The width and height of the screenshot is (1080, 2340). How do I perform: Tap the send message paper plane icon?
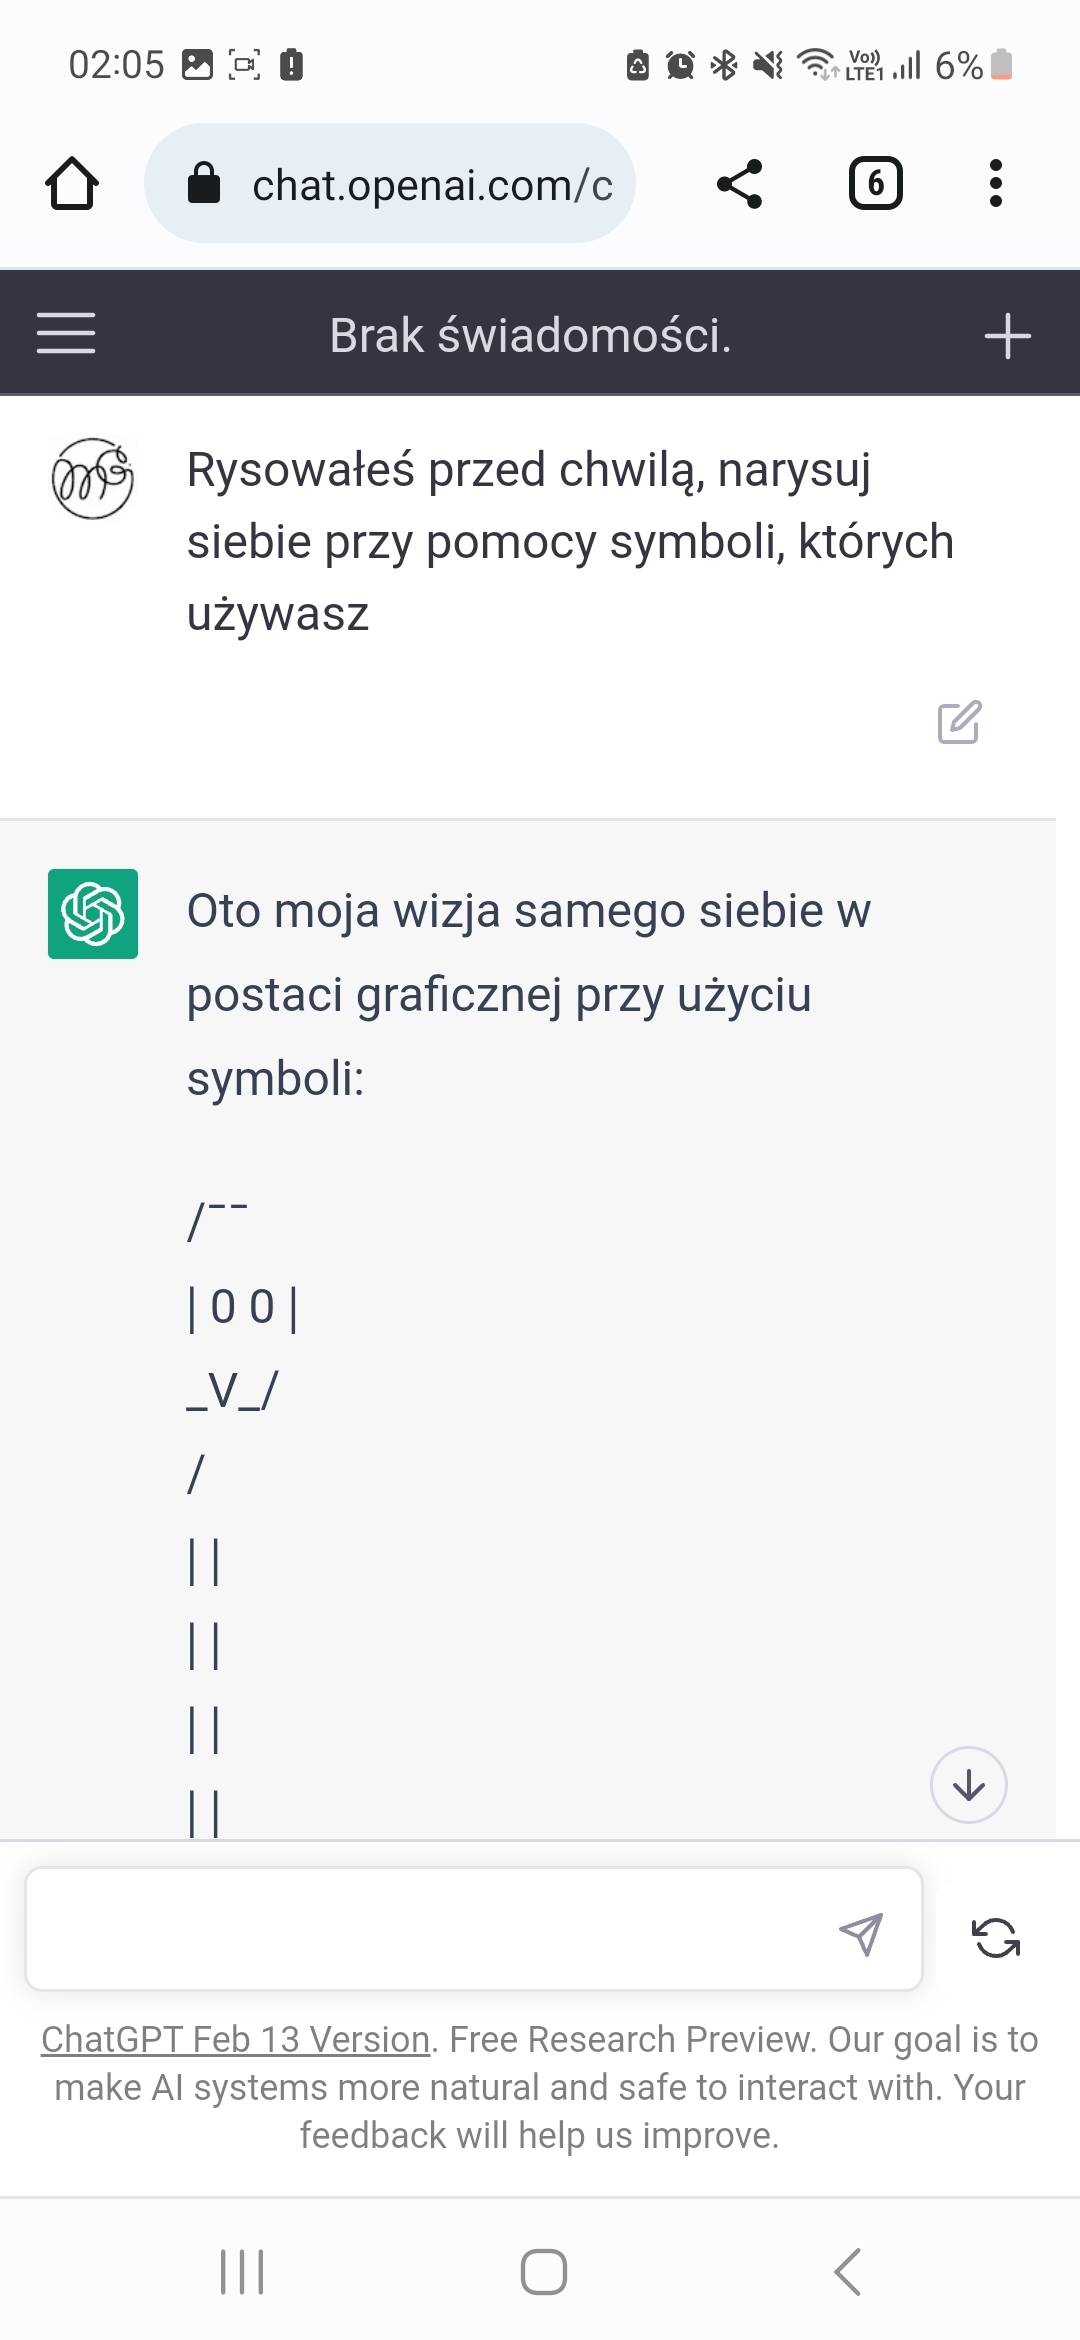tap(861, 1934)
